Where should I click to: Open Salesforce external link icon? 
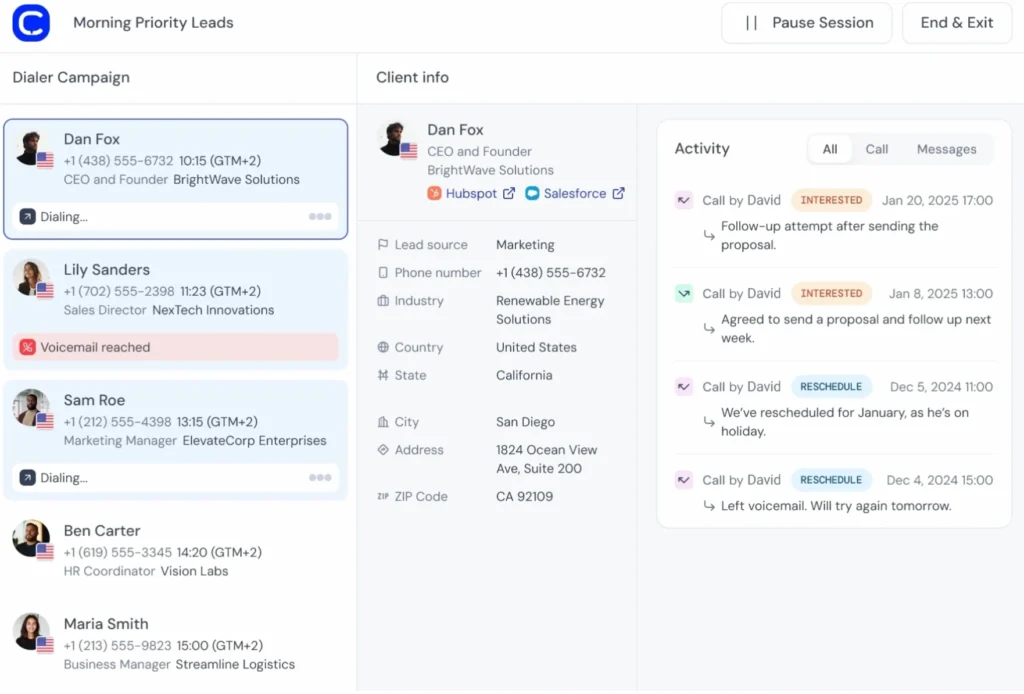pyautogui.click(x=618, y=194)
